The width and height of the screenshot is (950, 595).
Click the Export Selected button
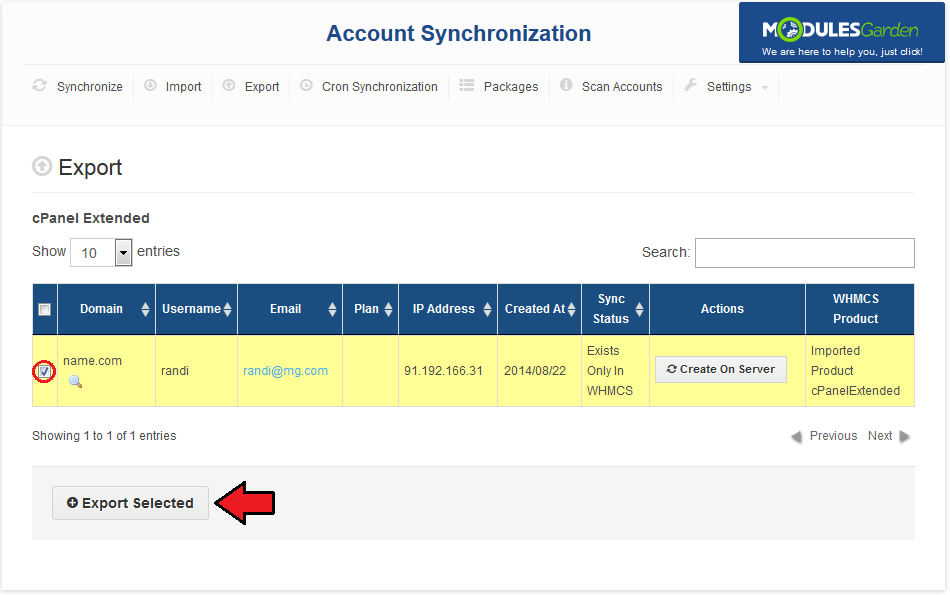(x=130, y=503)
